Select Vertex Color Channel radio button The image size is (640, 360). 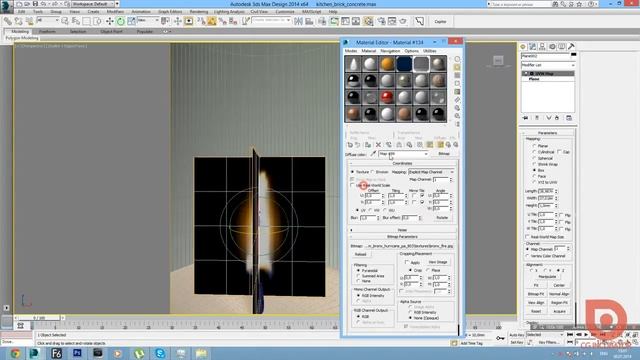[x=527, y=256]
